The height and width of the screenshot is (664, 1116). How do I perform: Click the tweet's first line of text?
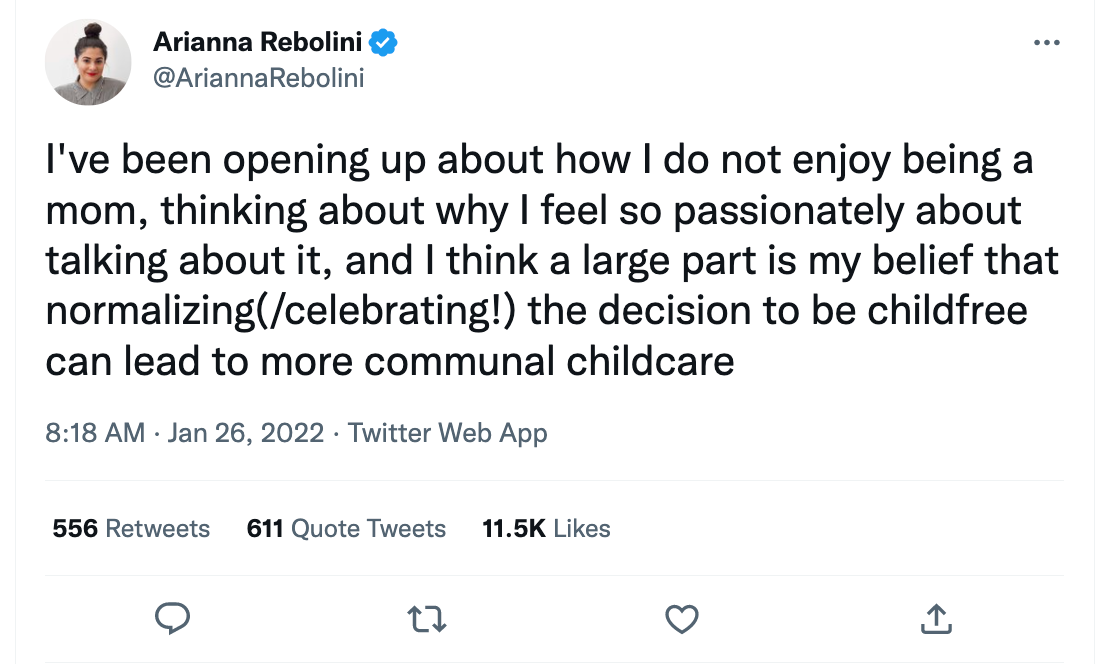539,162
